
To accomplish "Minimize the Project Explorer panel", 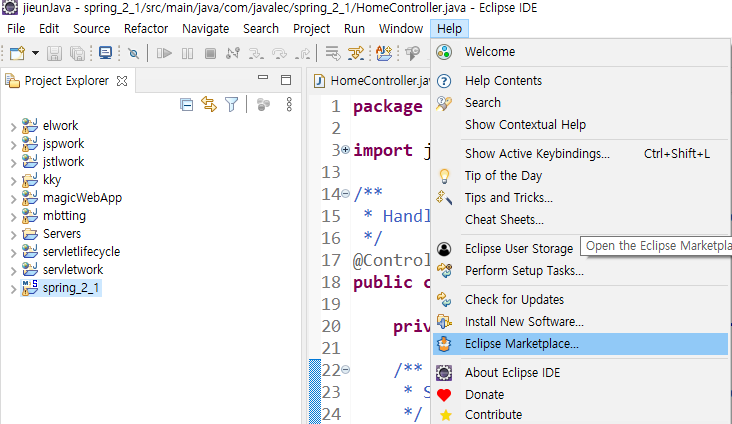I will 263,78.
